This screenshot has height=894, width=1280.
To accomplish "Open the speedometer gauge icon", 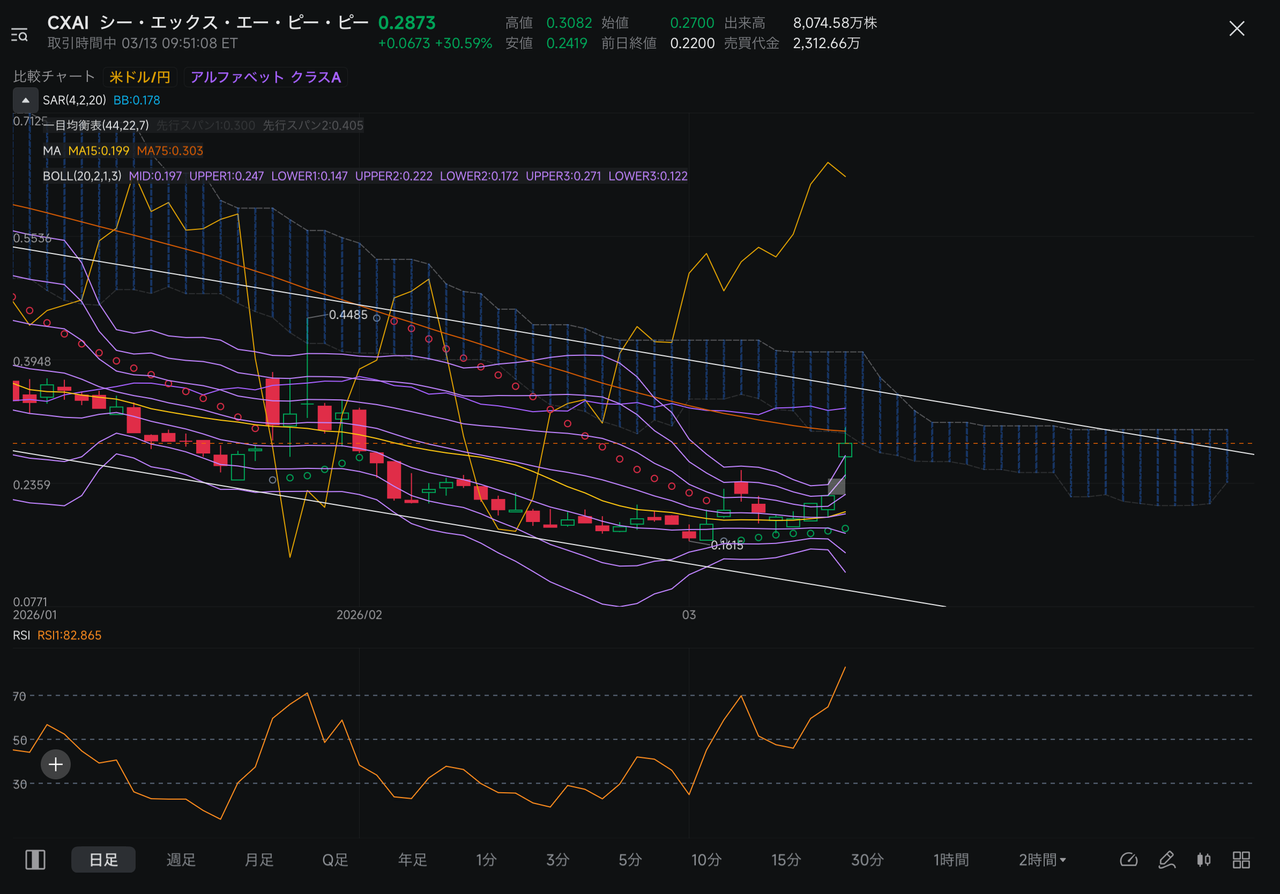I will 1129,860.
